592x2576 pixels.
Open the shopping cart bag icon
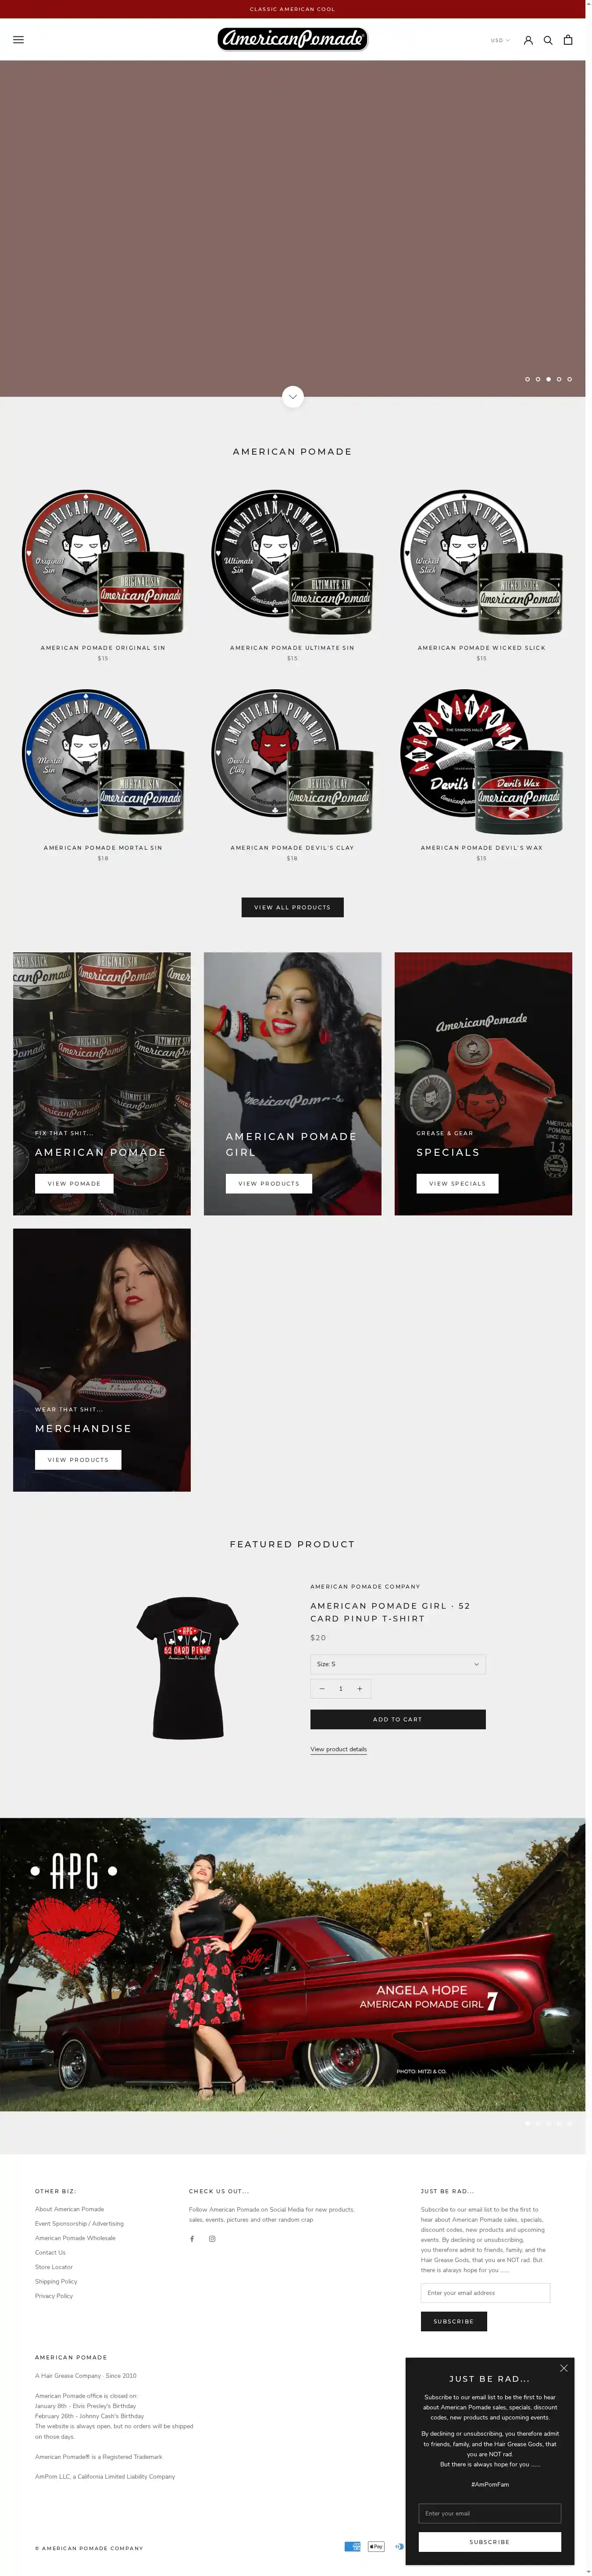(568, 40)
